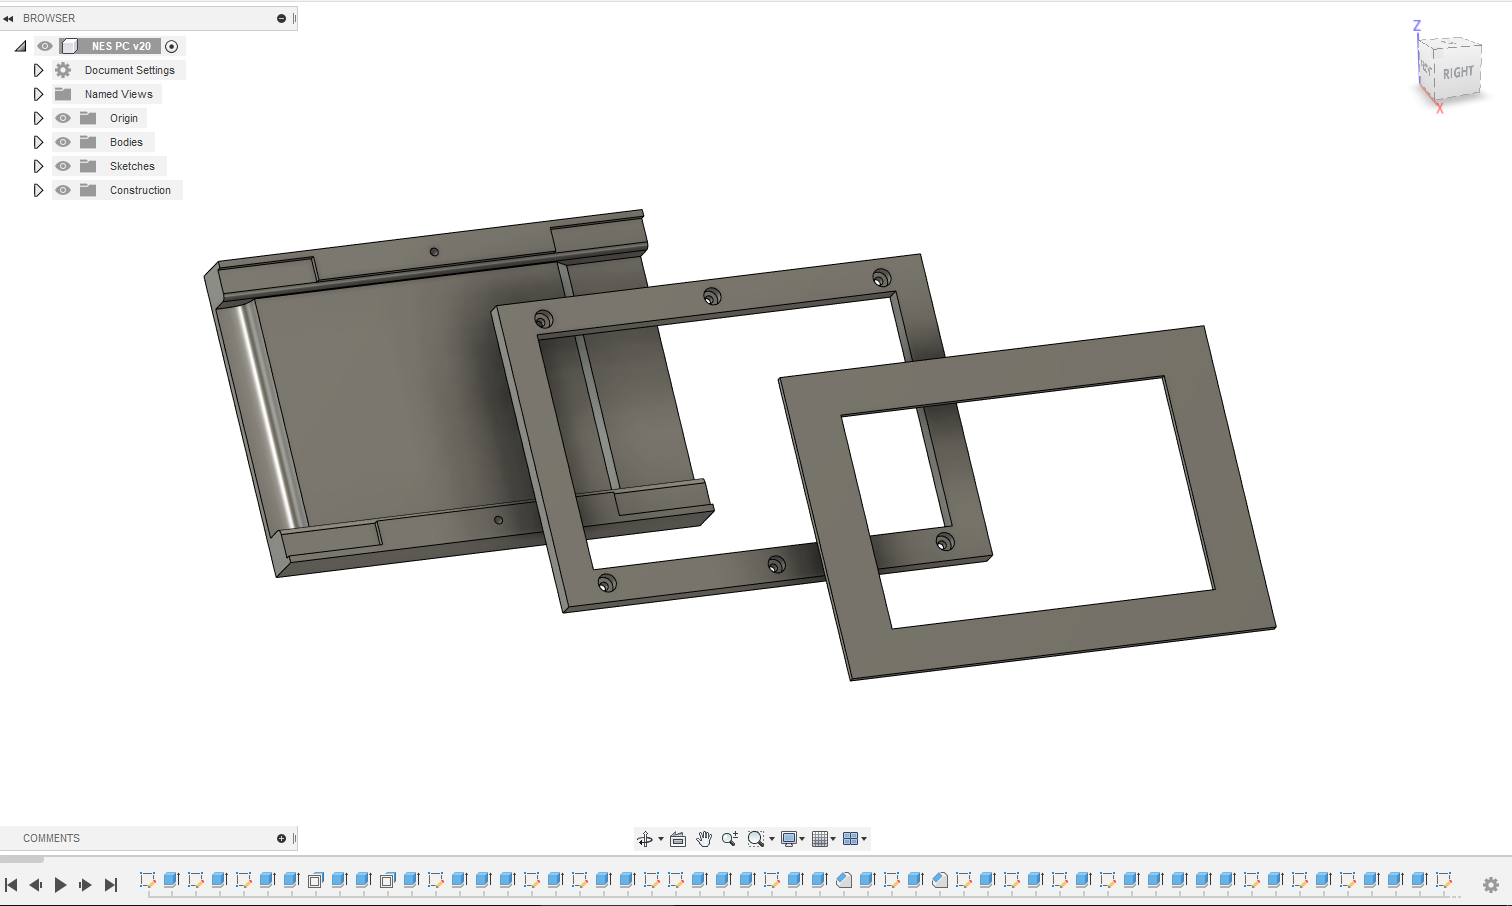Toggle visibility of the Sketches folder
Screen dimensions: 1512x906
pos(62,165)
